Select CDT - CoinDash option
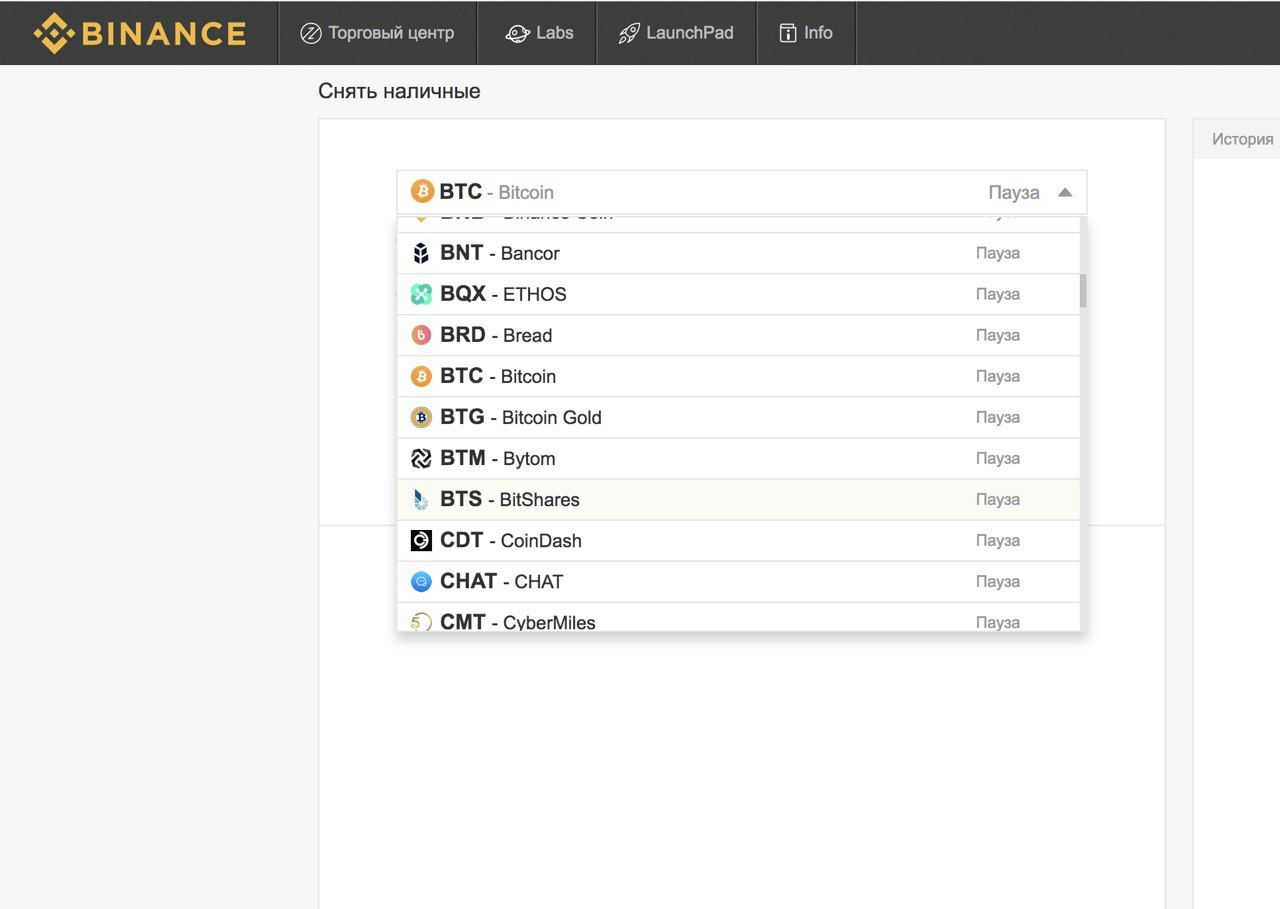The image size is (1280, 909). click(738, 540)
